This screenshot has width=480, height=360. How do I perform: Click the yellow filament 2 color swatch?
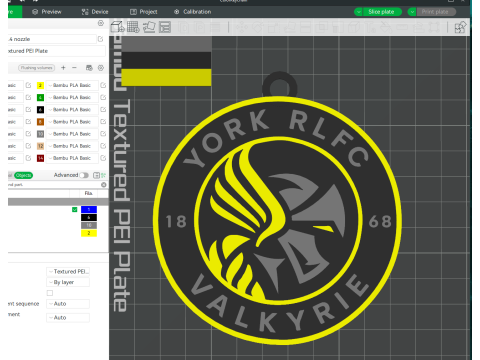(x=40, y=85)
